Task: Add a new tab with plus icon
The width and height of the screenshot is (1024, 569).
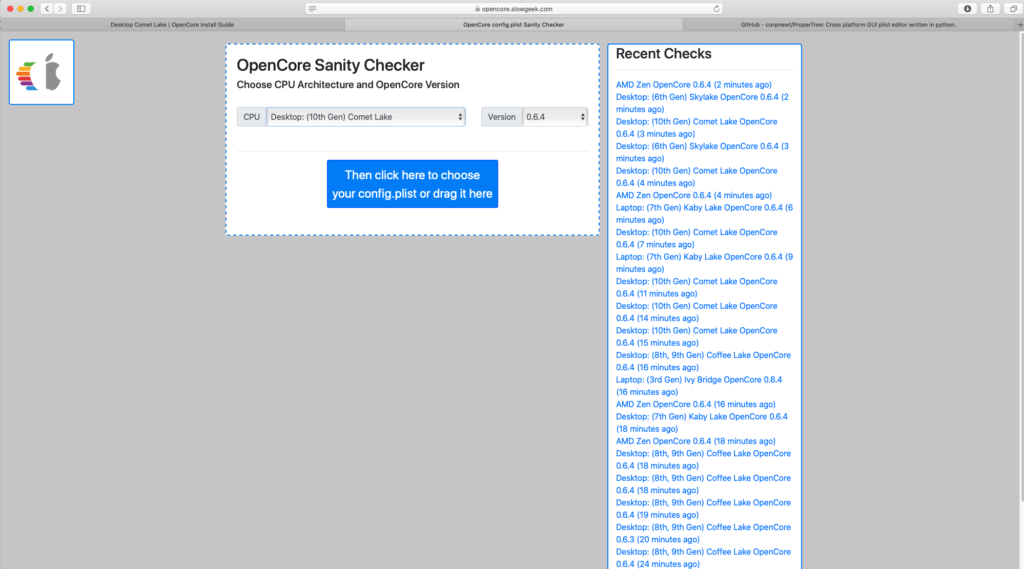Action: coord(1019,25)
